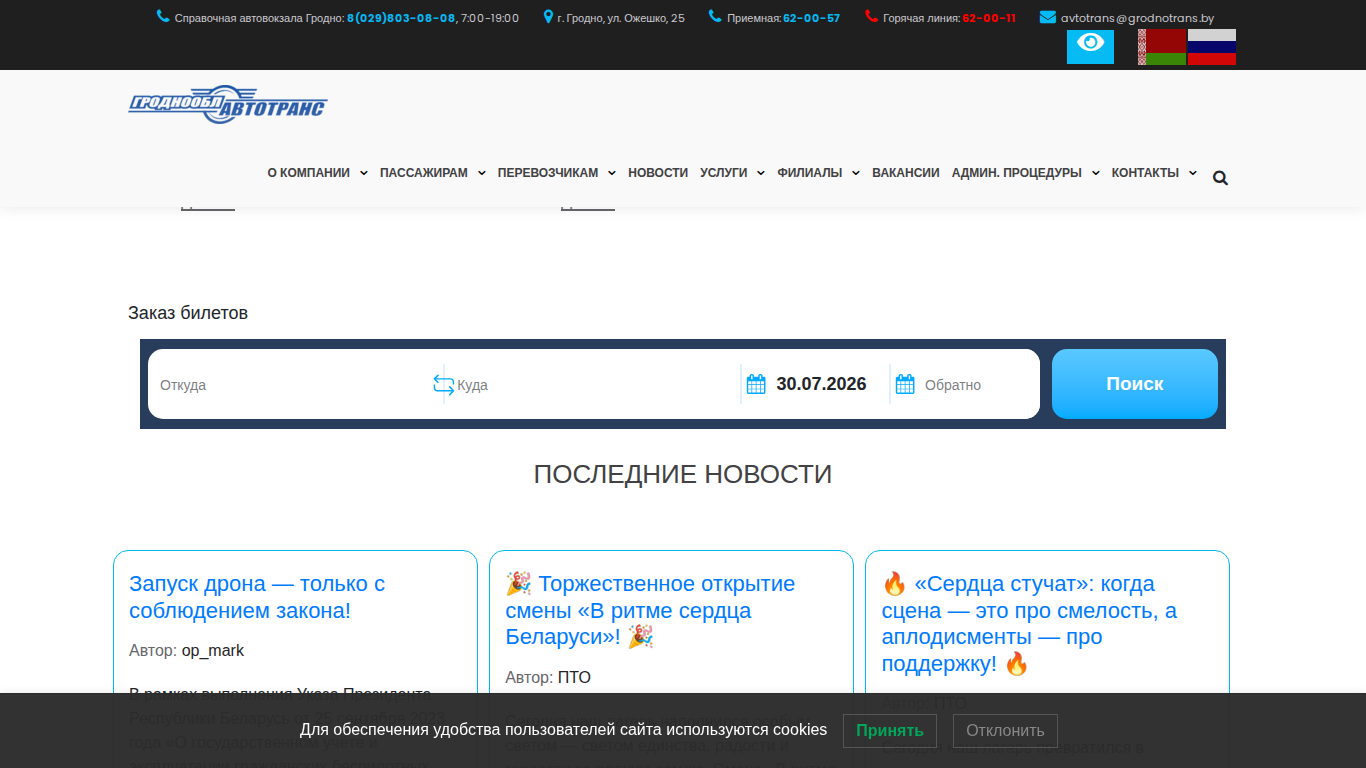Open the Услуги menu item
Image resolution: width=1366 pixels, height=768 pixels.
click(x=724, y=173)
